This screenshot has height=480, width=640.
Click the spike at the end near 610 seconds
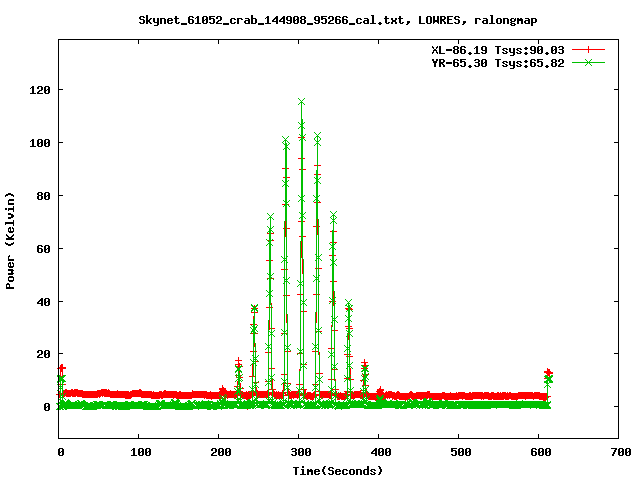[x=548, y=374]
